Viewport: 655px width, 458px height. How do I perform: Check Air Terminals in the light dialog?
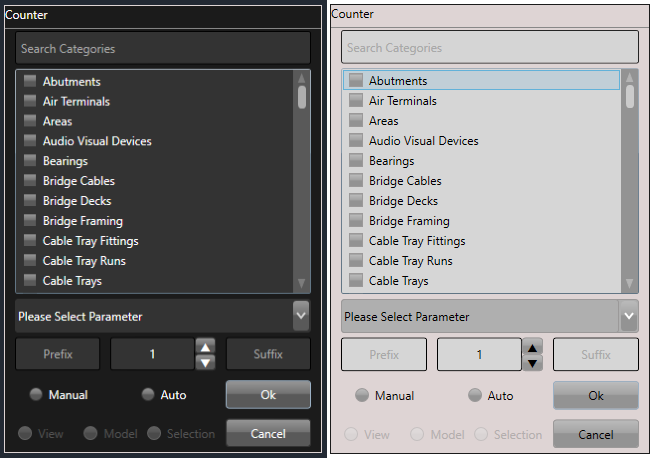(356, 101)
